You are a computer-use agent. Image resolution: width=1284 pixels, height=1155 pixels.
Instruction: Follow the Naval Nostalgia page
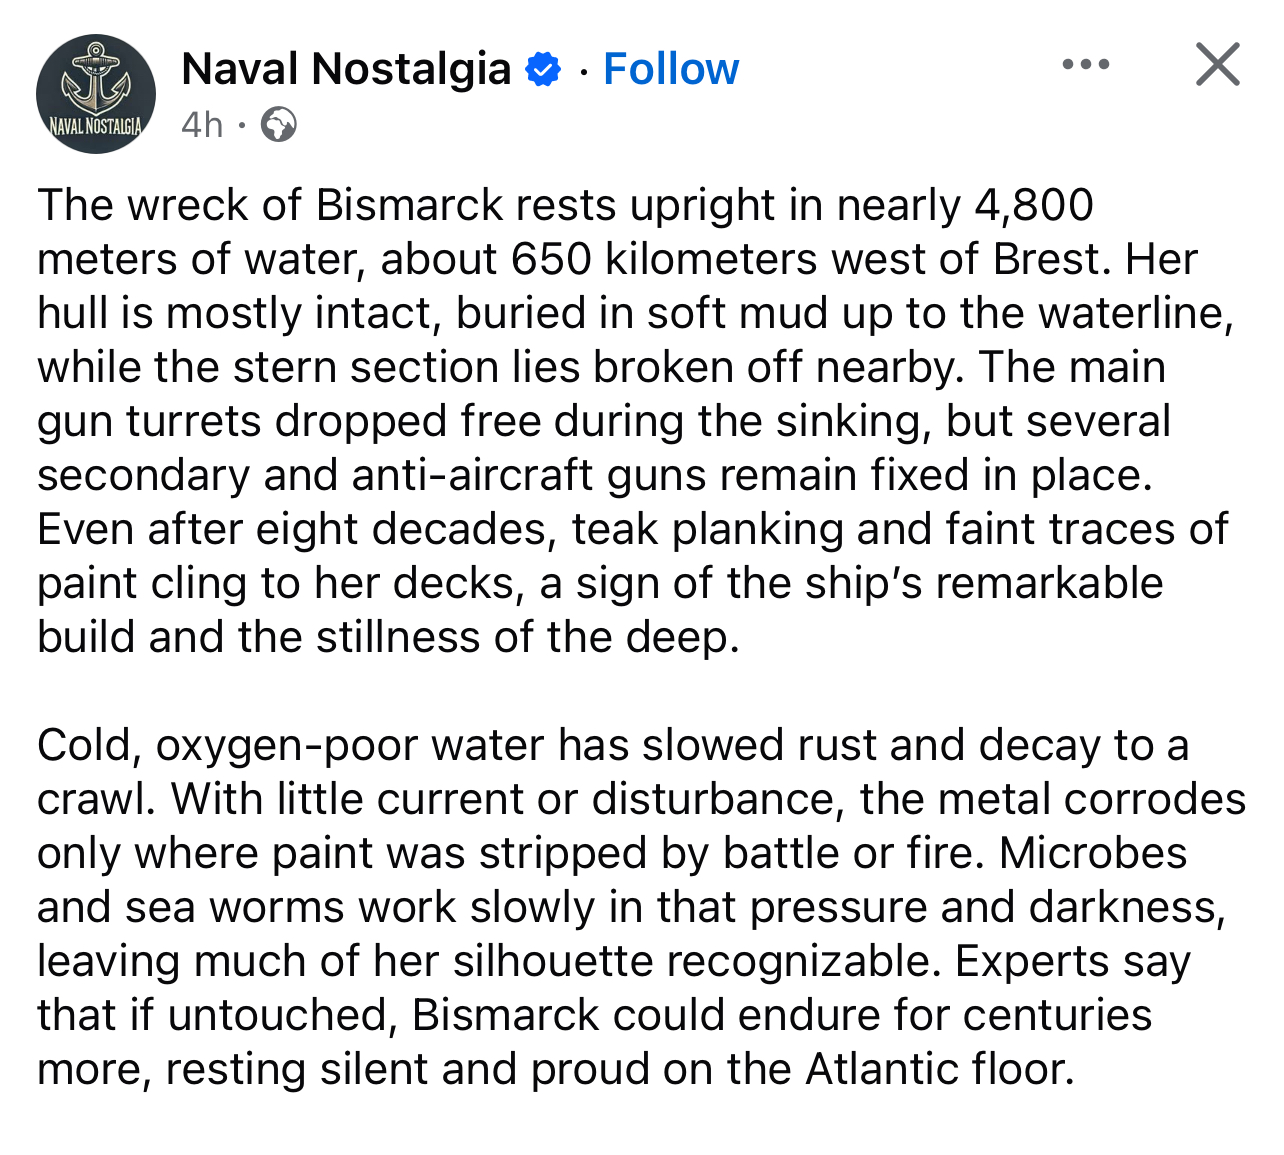point(671,70)
